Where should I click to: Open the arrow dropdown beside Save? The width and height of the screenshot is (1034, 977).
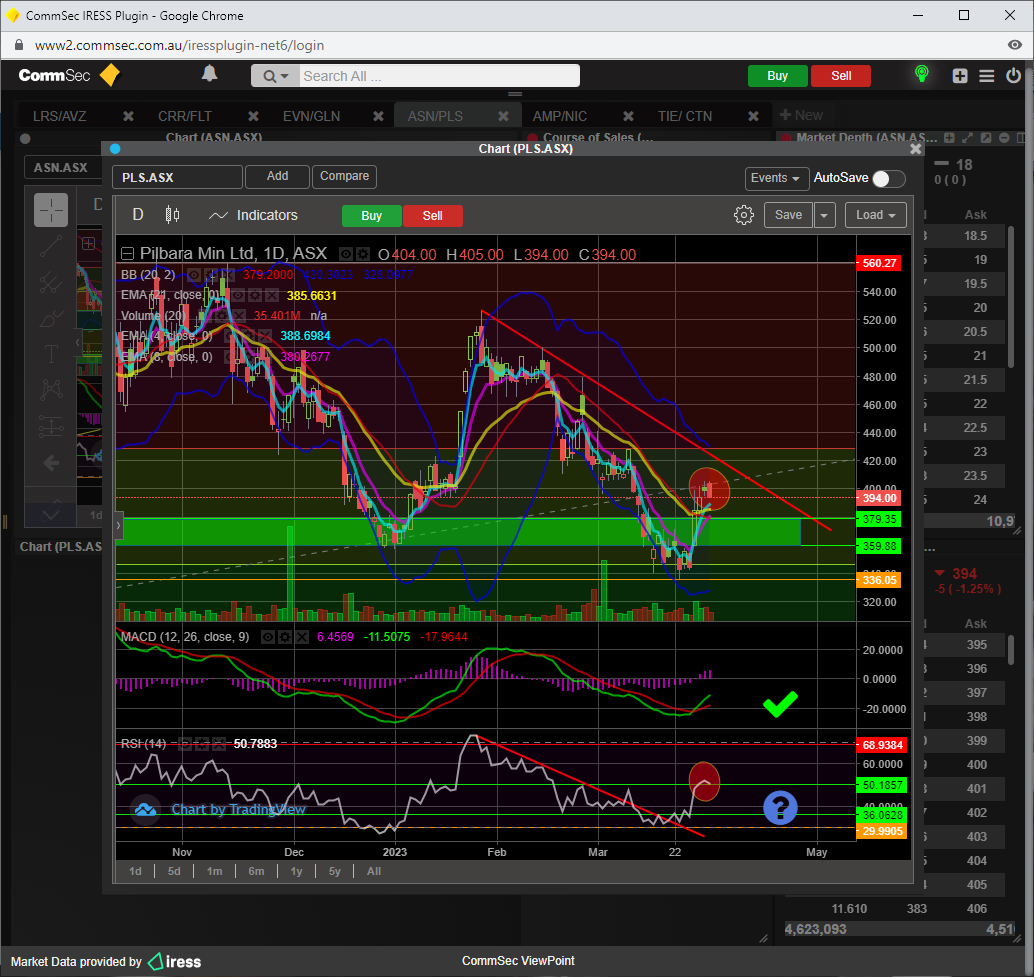[x=824, y=215]
